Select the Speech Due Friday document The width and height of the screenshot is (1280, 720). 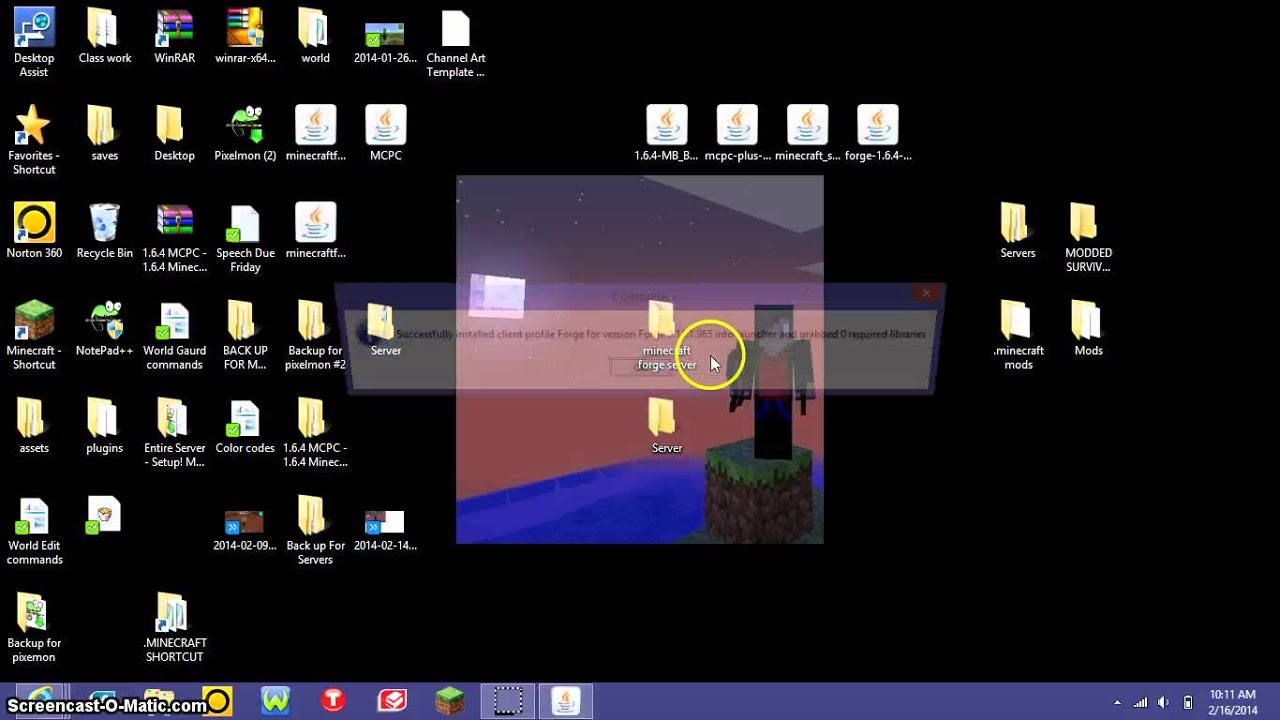click(x=245, y=238)
